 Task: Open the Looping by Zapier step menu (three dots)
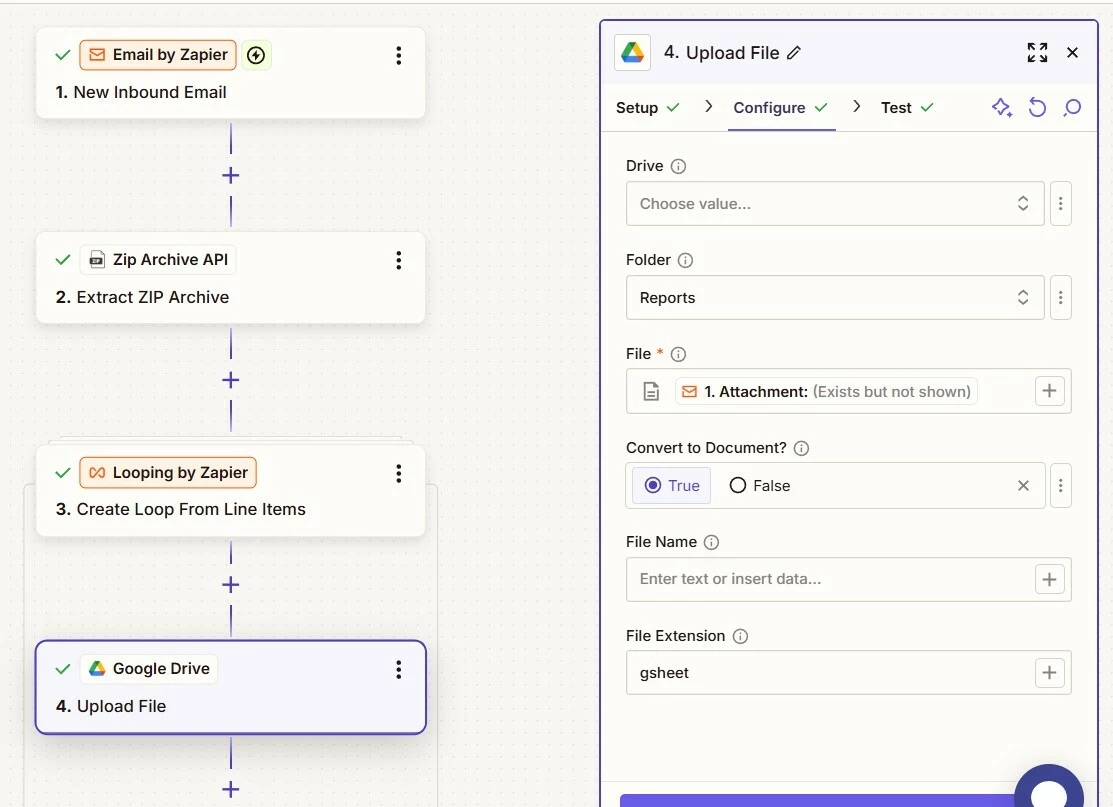[398, 473]
